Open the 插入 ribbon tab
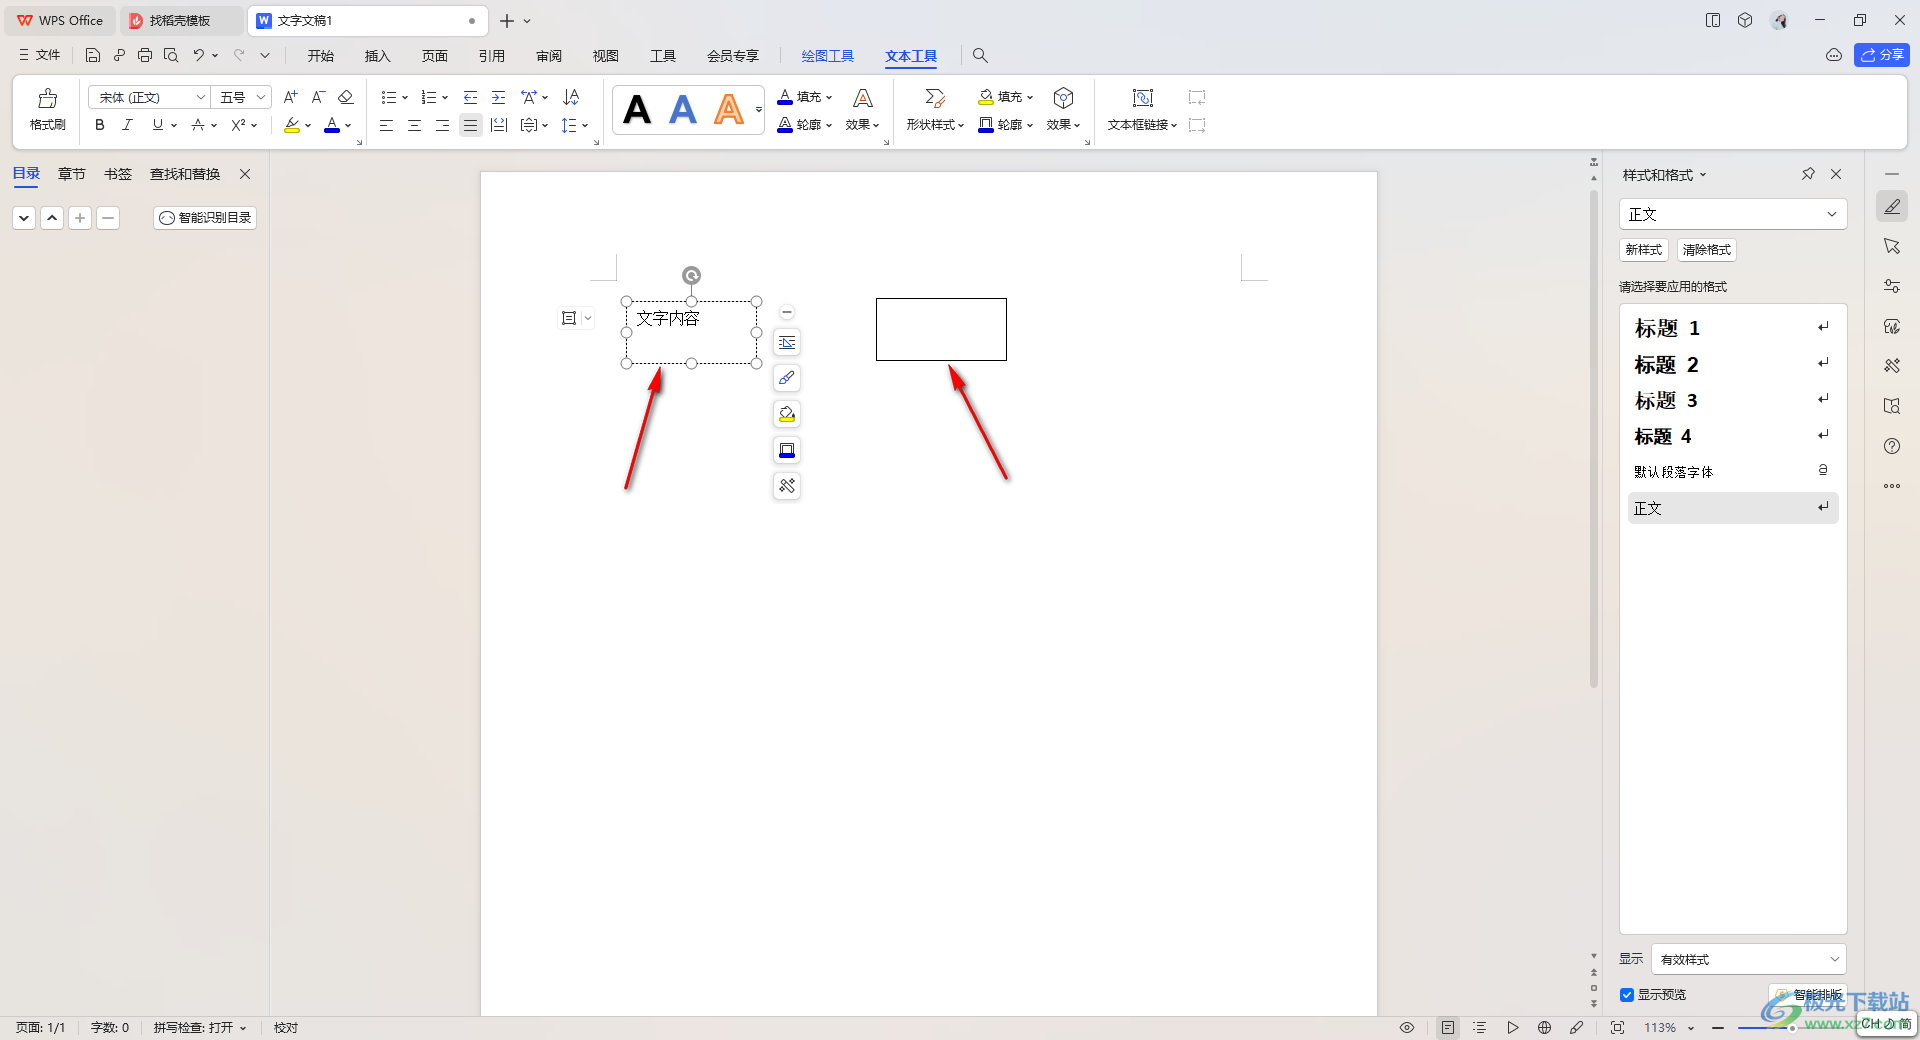This screenshot has height=1040, width=1920. pyautogui.click(x=377, y=56)
